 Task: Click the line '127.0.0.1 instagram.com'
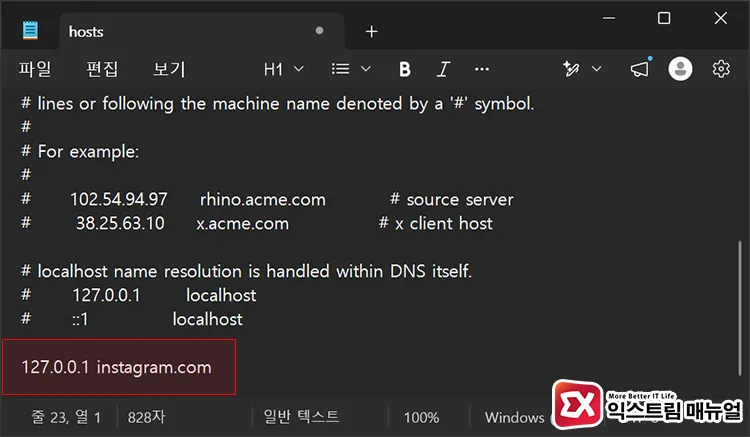(116, 367)
